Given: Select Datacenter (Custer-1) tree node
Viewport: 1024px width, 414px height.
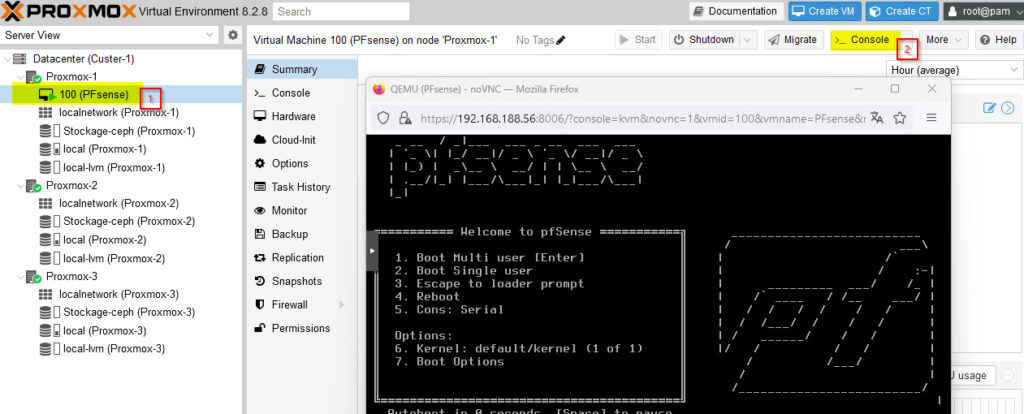Looking at the screenshot, I should [83, 59].
